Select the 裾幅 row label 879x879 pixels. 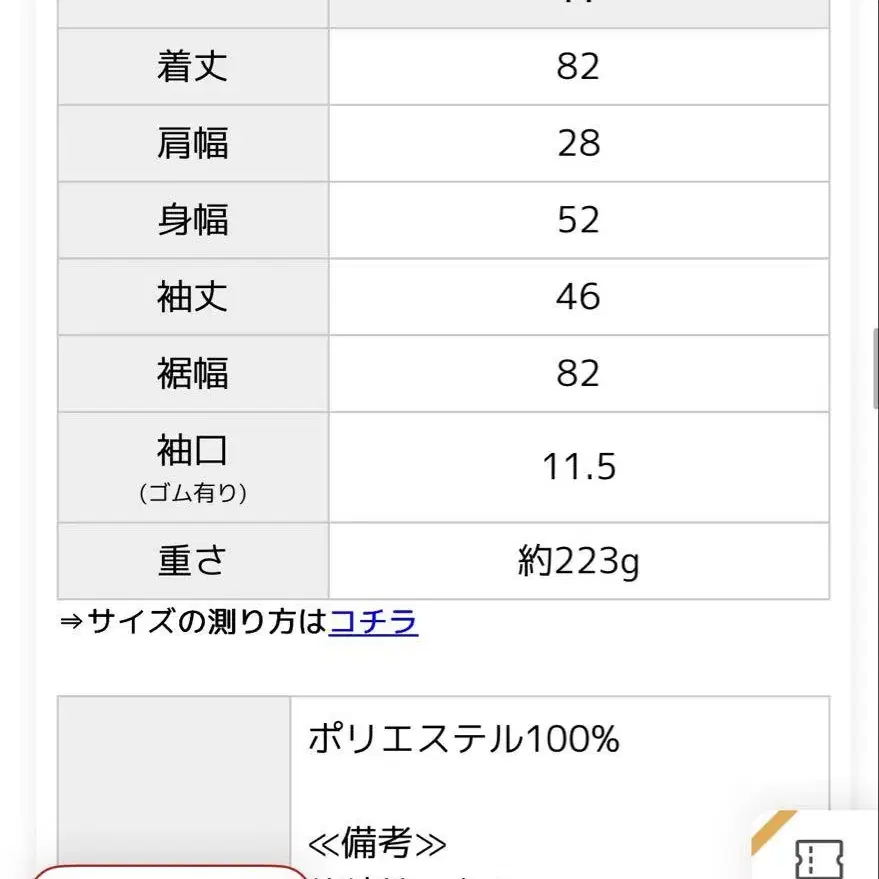point(193,373)
